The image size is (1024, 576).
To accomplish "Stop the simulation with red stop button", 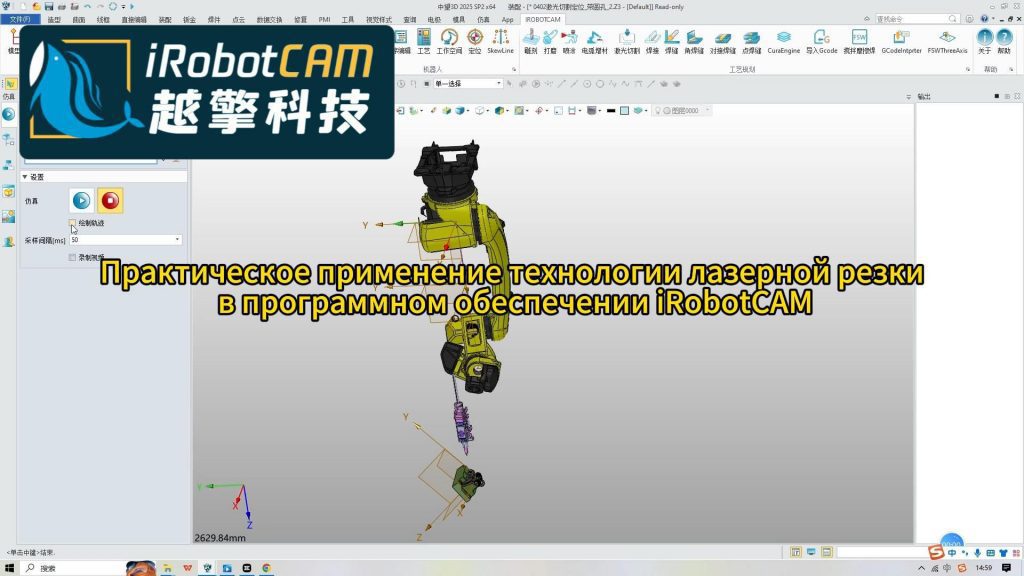I will 110,200.
